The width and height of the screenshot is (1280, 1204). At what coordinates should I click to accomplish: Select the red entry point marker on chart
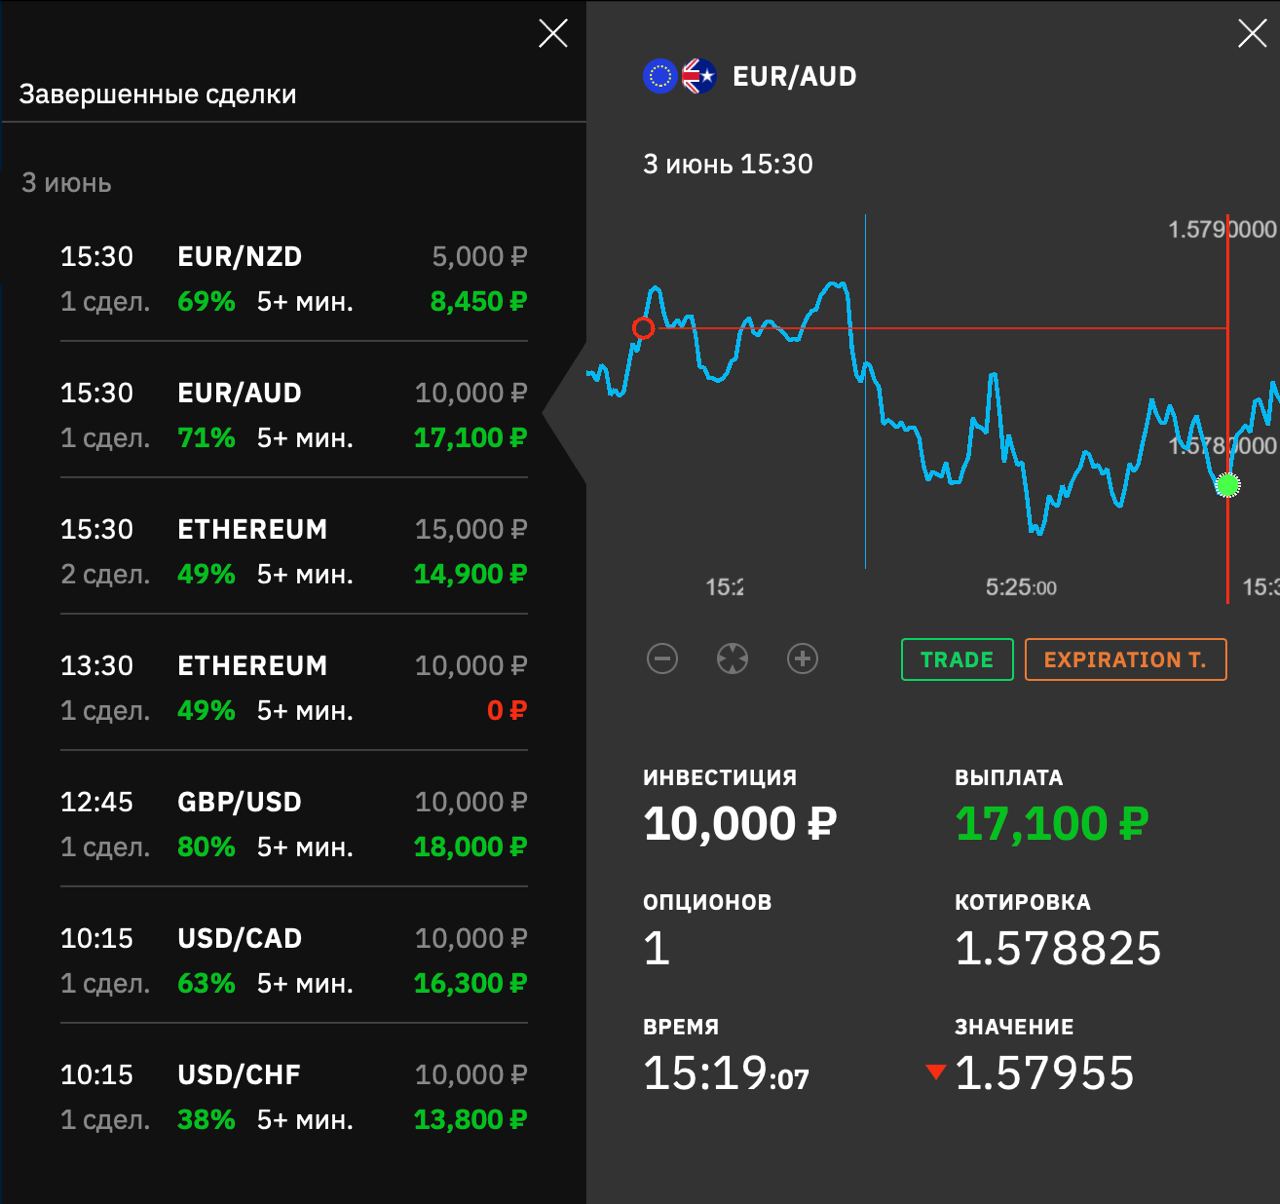click(643, 327)
